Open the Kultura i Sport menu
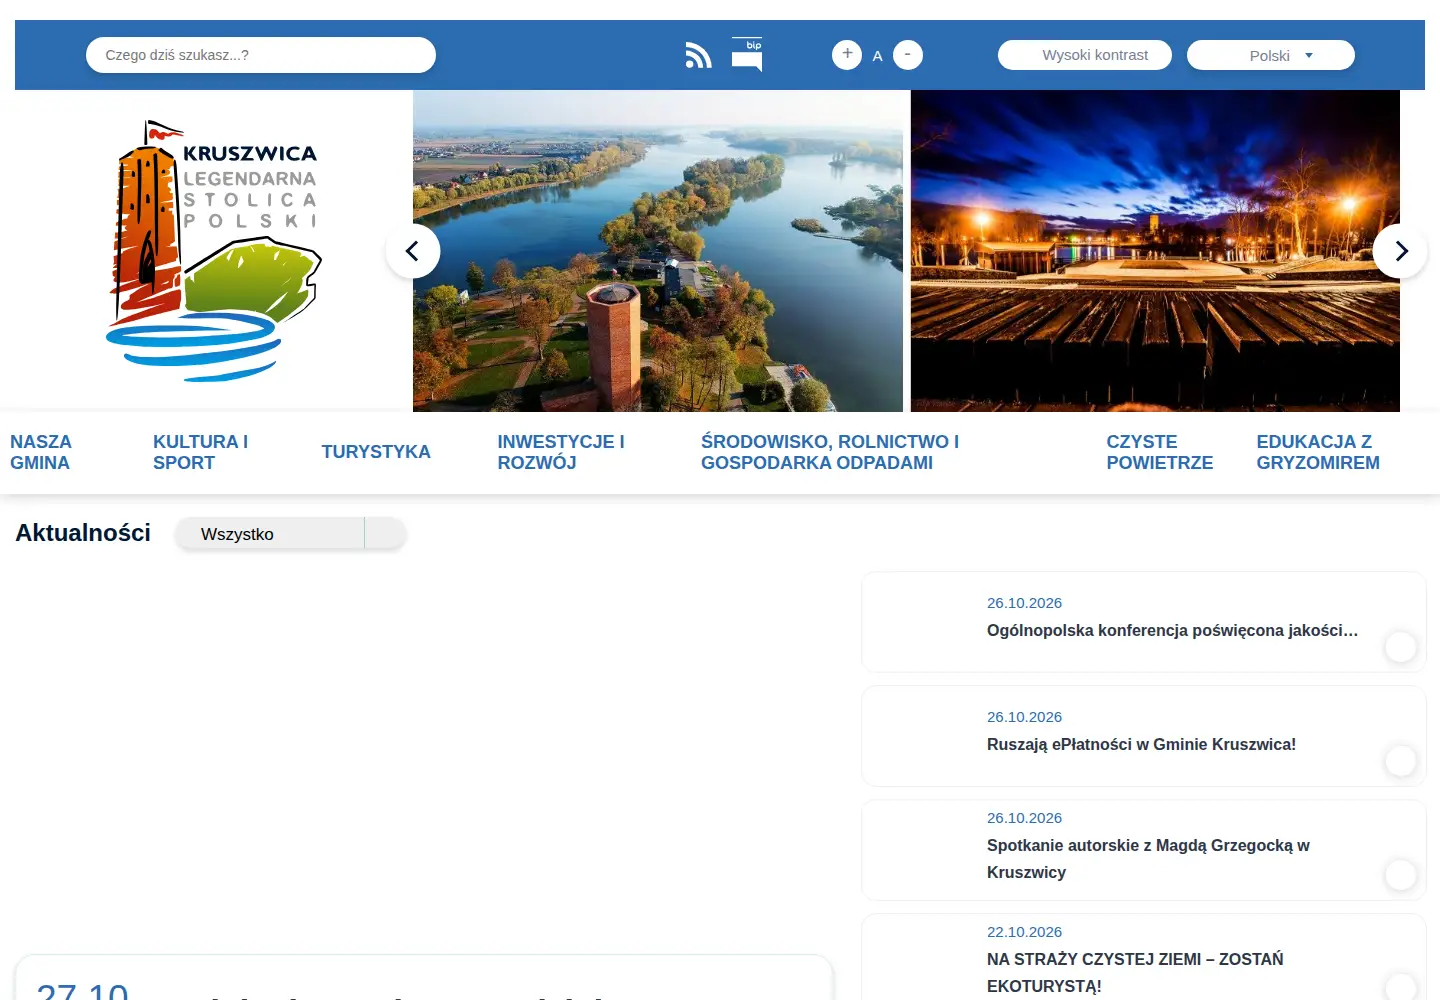The image size is (1440, 1000). (200, 452)
